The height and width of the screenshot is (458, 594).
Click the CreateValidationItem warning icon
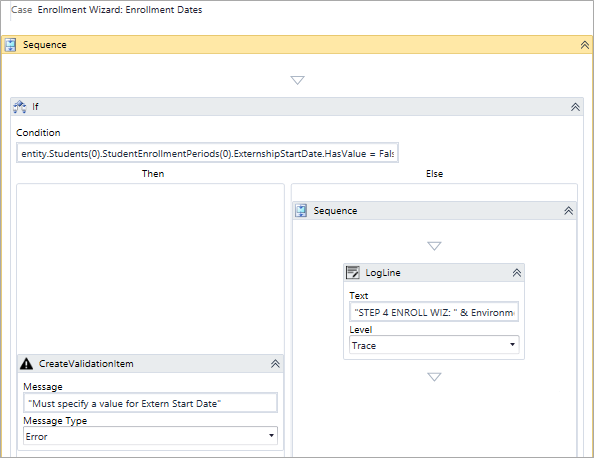pyautogui.click(x=27, y=364)
